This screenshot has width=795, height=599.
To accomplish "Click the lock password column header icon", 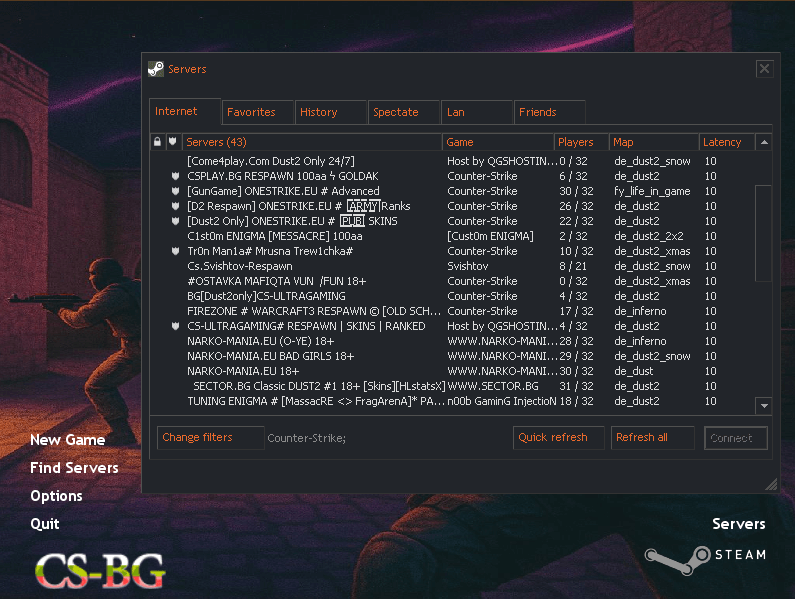I will pyautogui.click(x=157, y=142).
